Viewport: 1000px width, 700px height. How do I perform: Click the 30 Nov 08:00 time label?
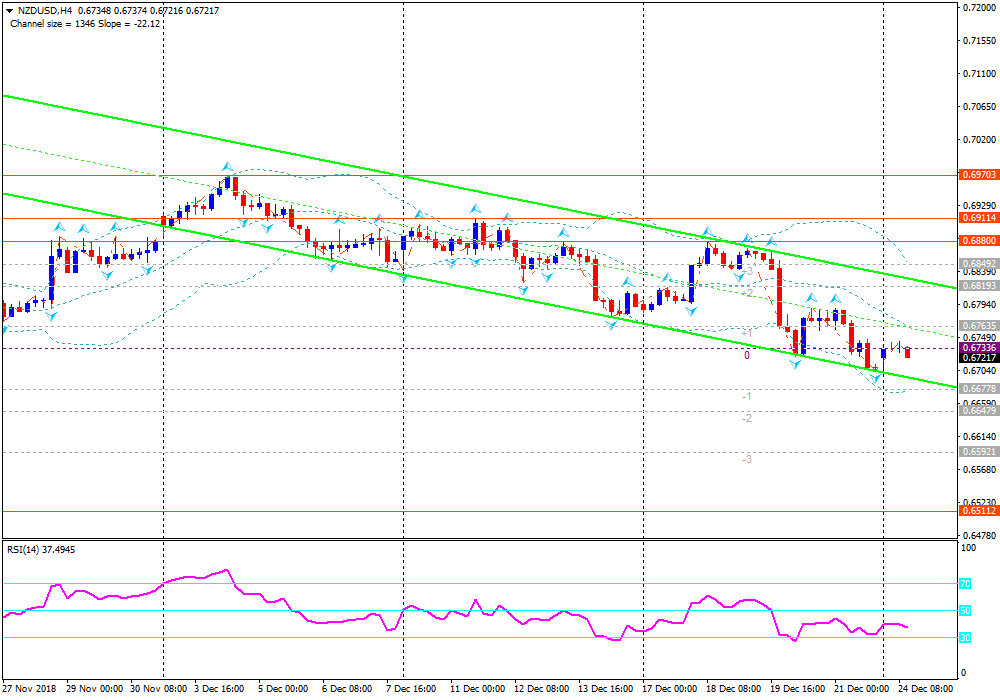(159, 689)
